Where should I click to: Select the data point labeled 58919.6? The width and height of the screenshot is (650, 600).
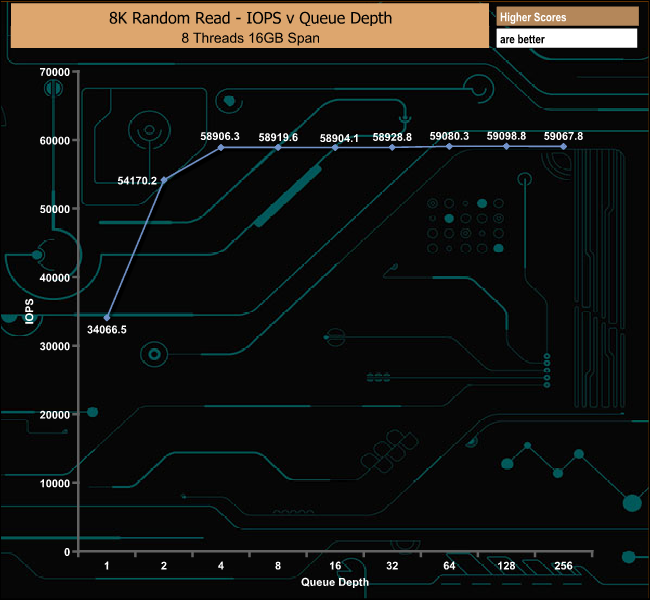click(x=278, y=147)
